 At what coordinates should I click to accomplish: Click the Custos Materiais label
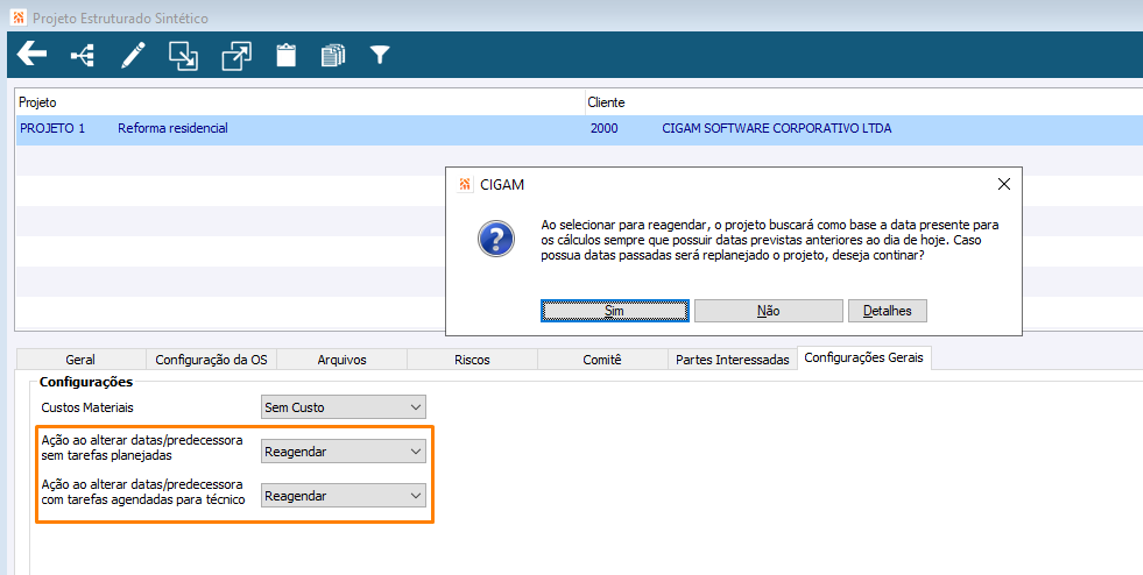[x=87, y=407]
